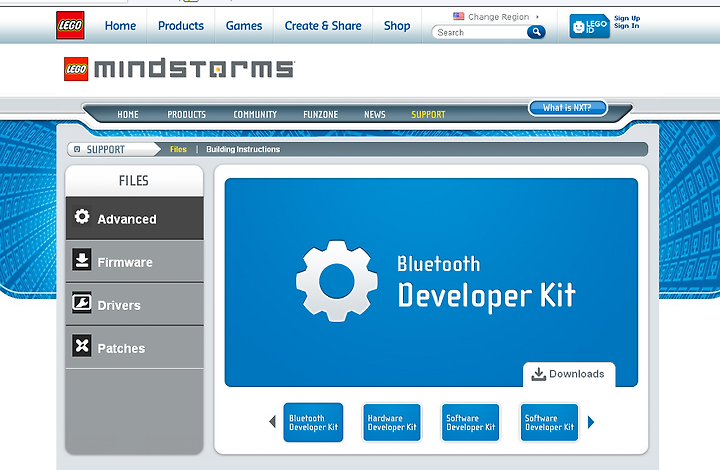Open the Games top menu
Screen dimensions: 720x470
point(244,26)
